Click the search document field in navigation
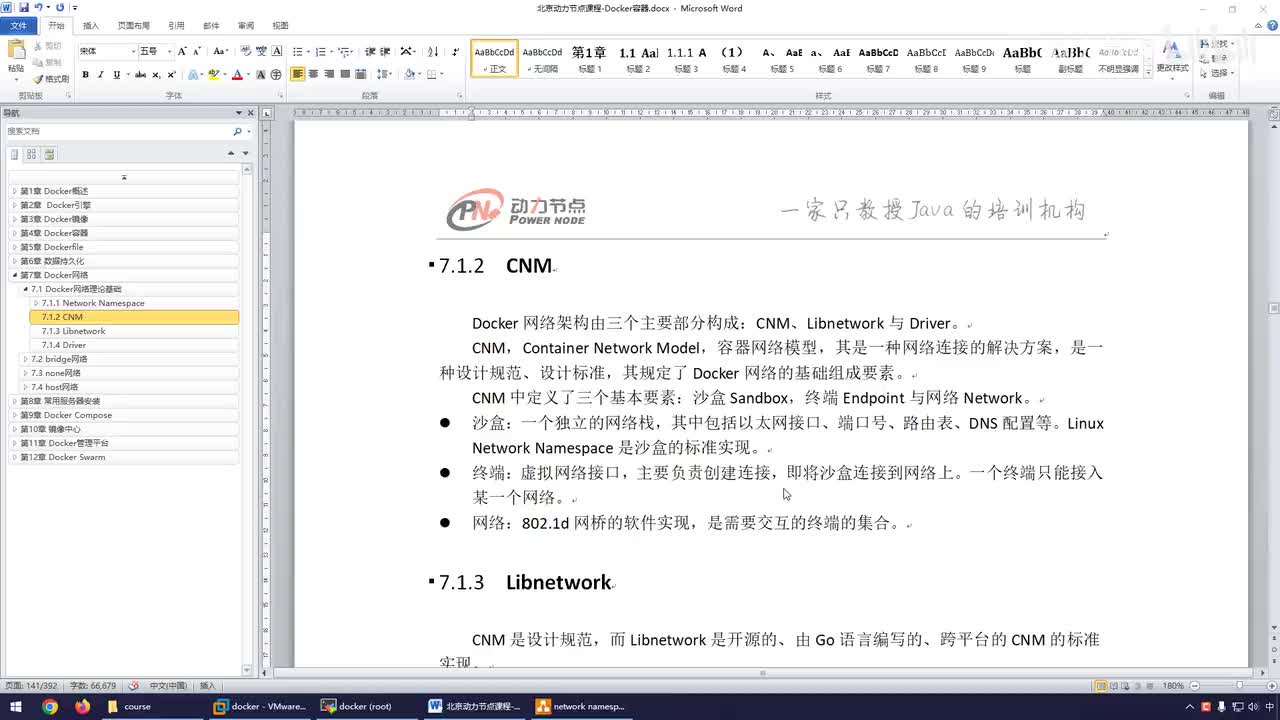 point(118,131)
